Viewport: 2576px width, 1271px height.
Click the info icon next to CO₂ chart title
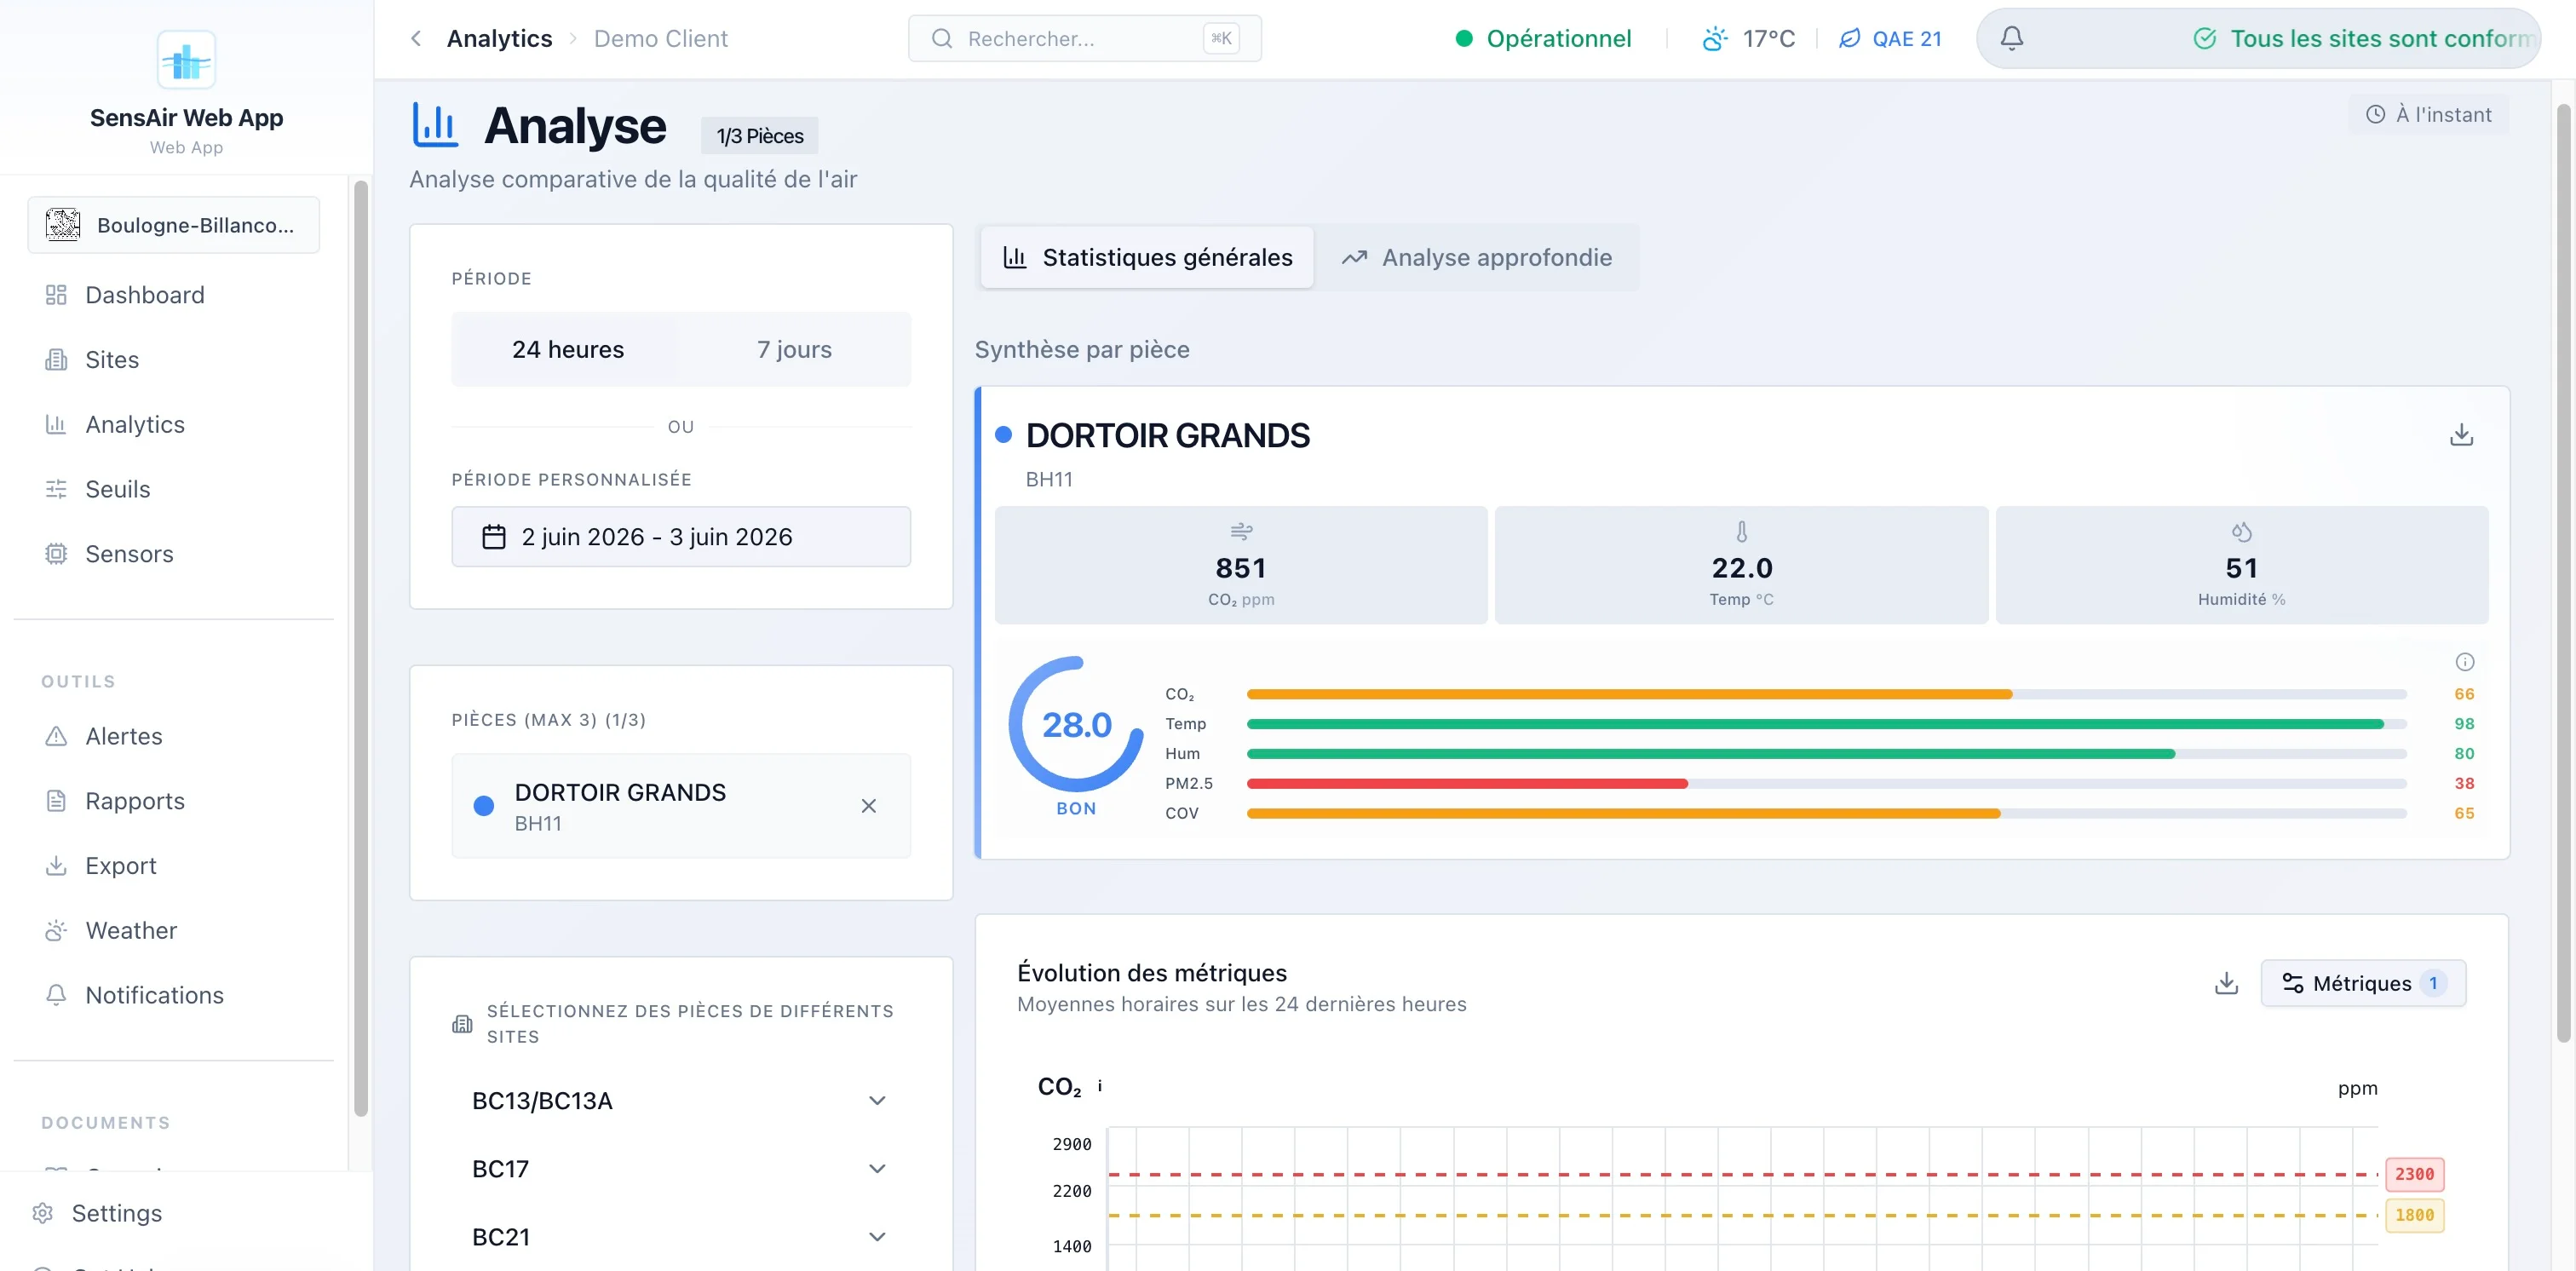(1100, 1086)
